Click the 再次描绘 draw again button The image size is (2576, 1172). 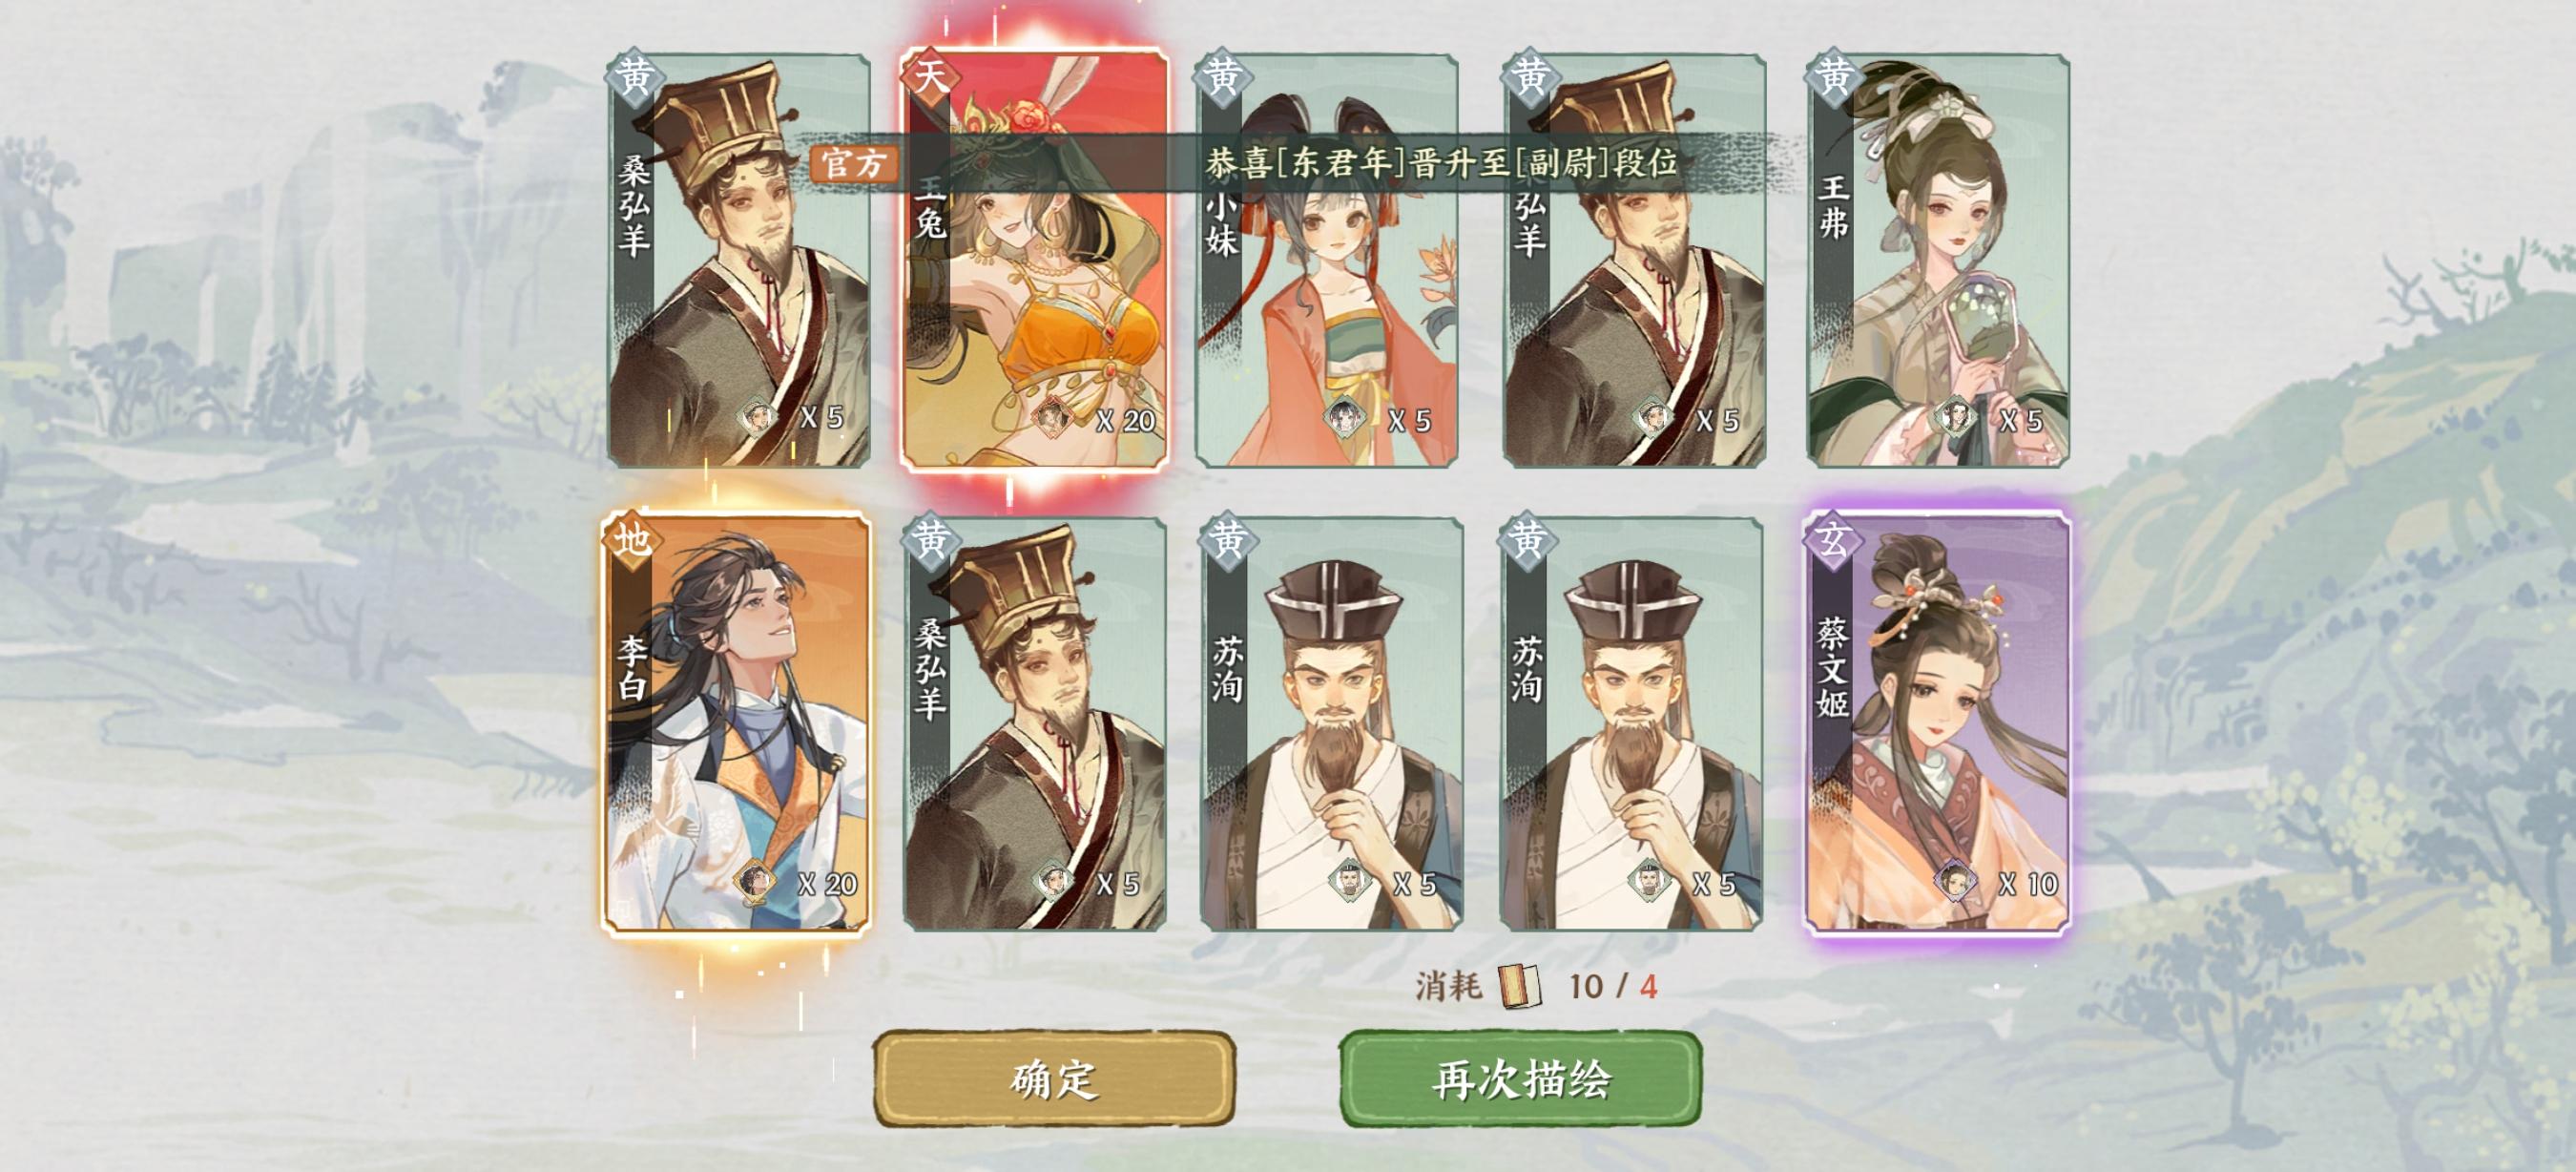point(1520,1079)
